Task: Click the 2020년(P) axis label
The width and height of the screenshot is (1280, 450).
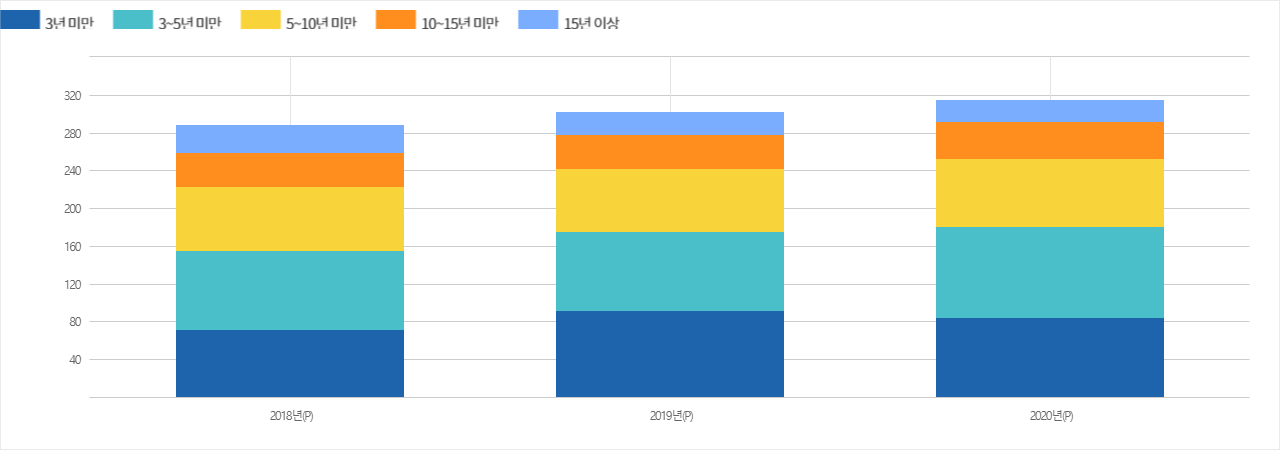Action: click(x=1051, y=416)
